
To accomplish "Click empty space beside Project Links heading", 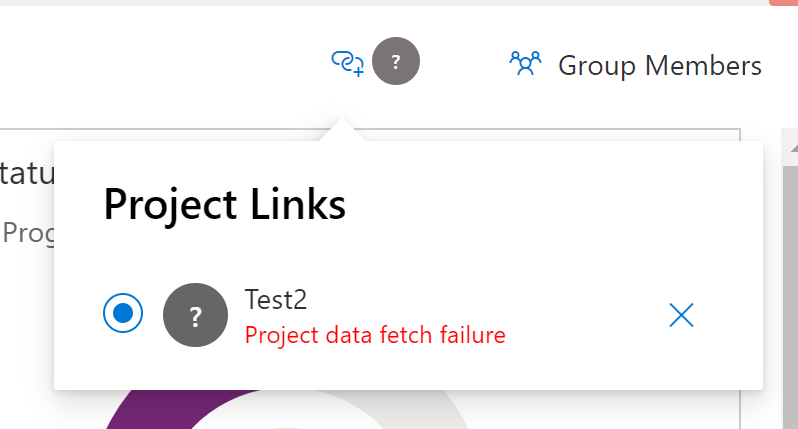I will pyautogui.click(x=550, y=205).
